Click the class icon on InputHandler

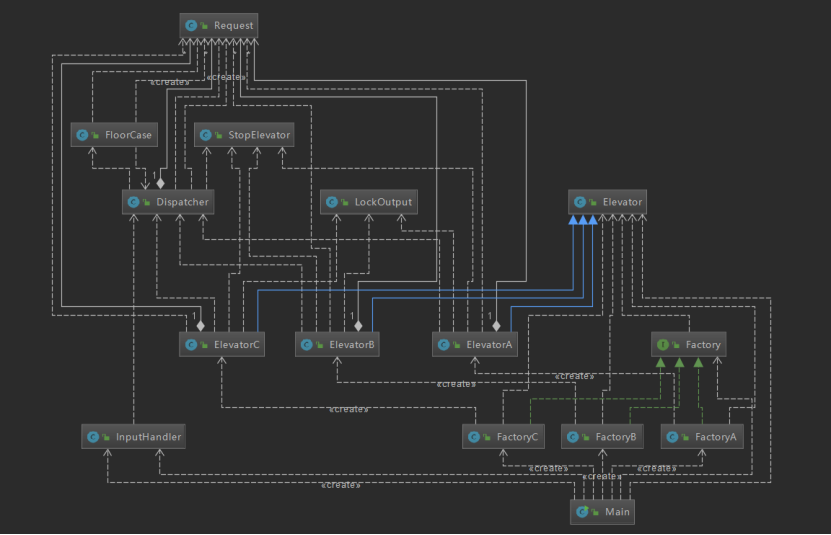point(93,437)
